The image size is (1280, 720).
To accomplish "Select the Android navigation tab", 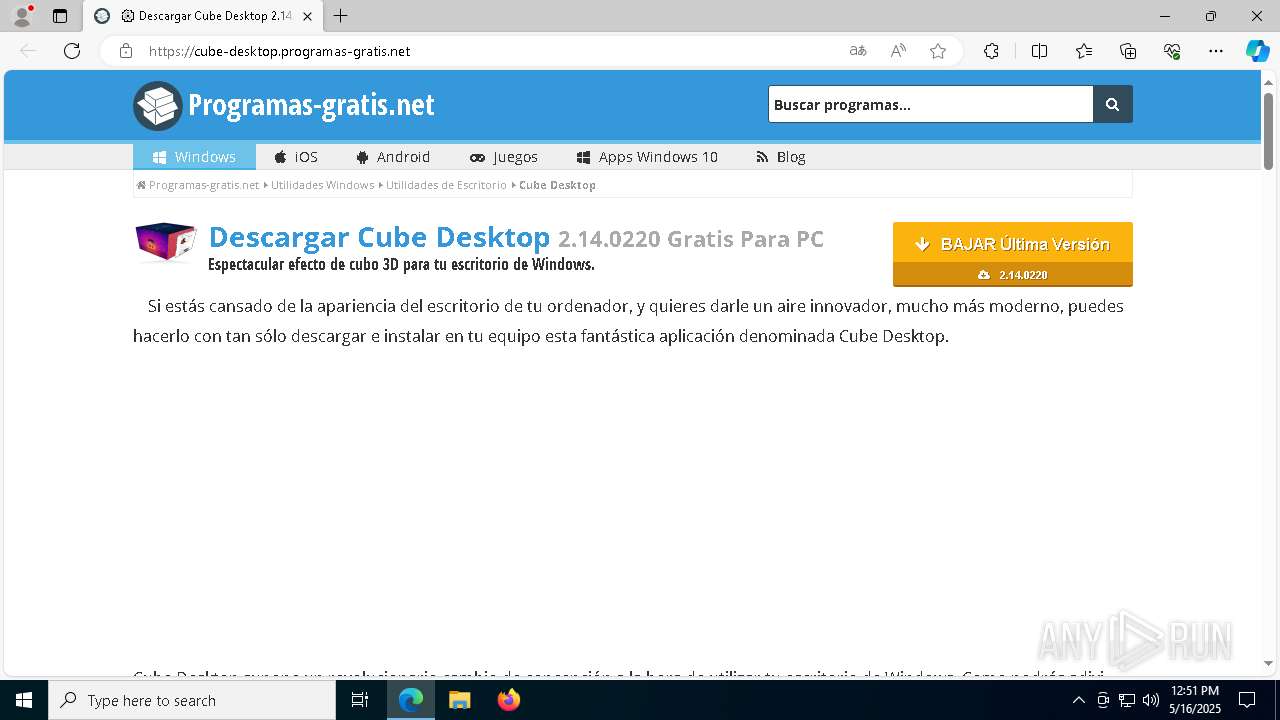I will pos(393,157).
